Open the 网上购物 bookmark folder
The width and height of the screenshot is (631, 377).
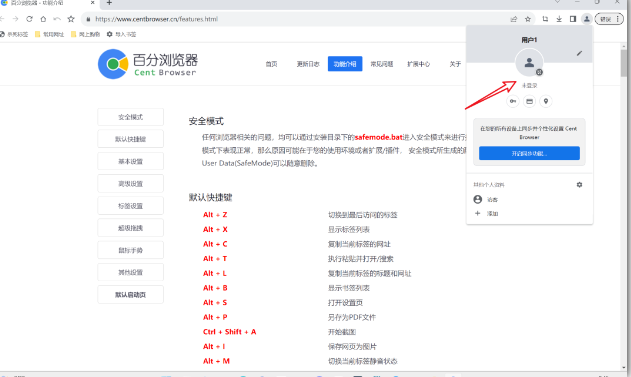[x=85, y=34]
